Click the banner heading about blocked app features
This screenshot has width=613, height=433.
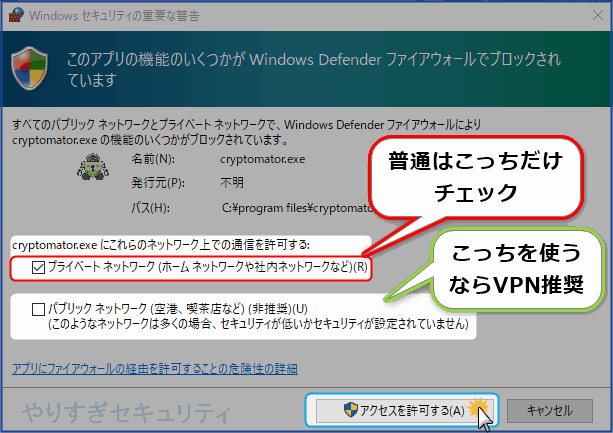[x=314, y=70]
